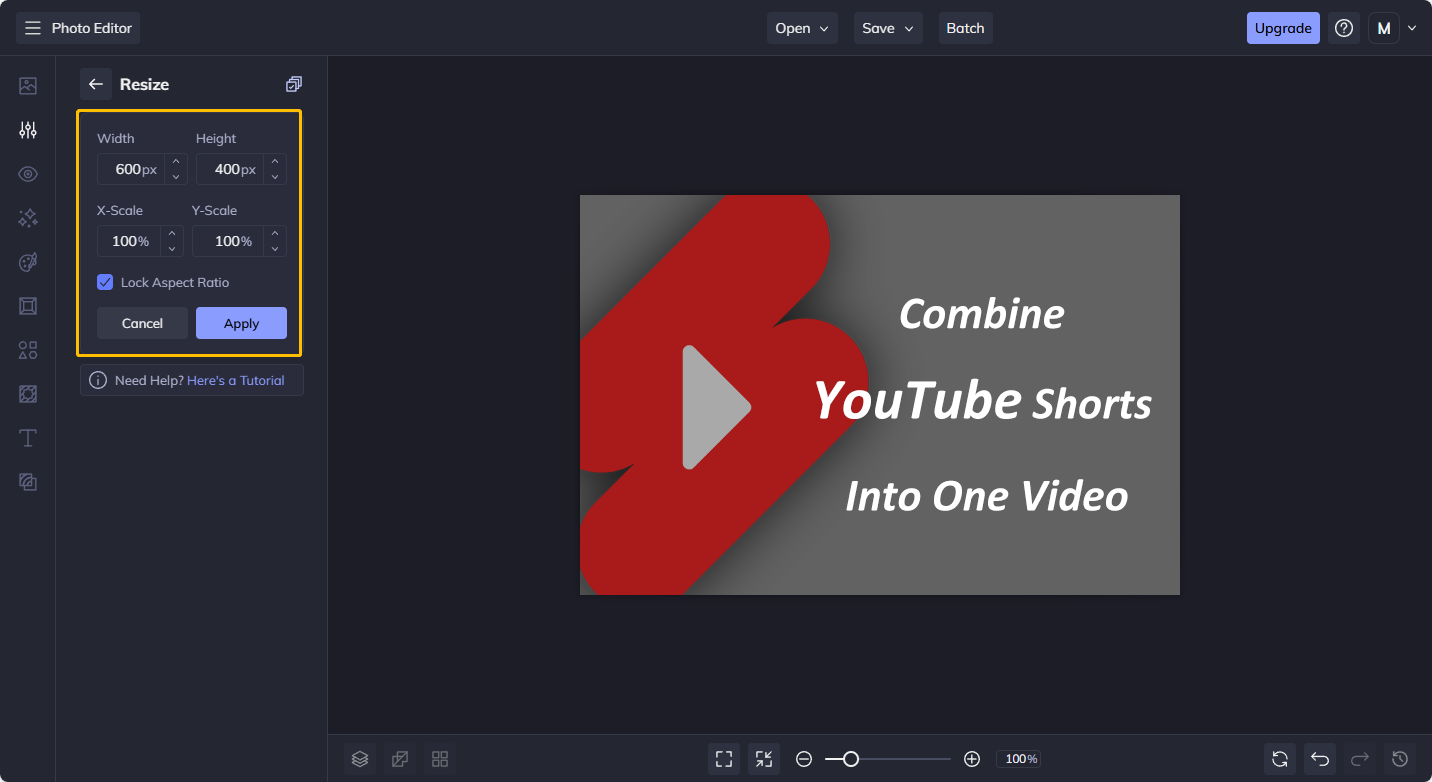Apply the resize settings
The height and width of the screenshot is (782, 1432).
(241, 323)
